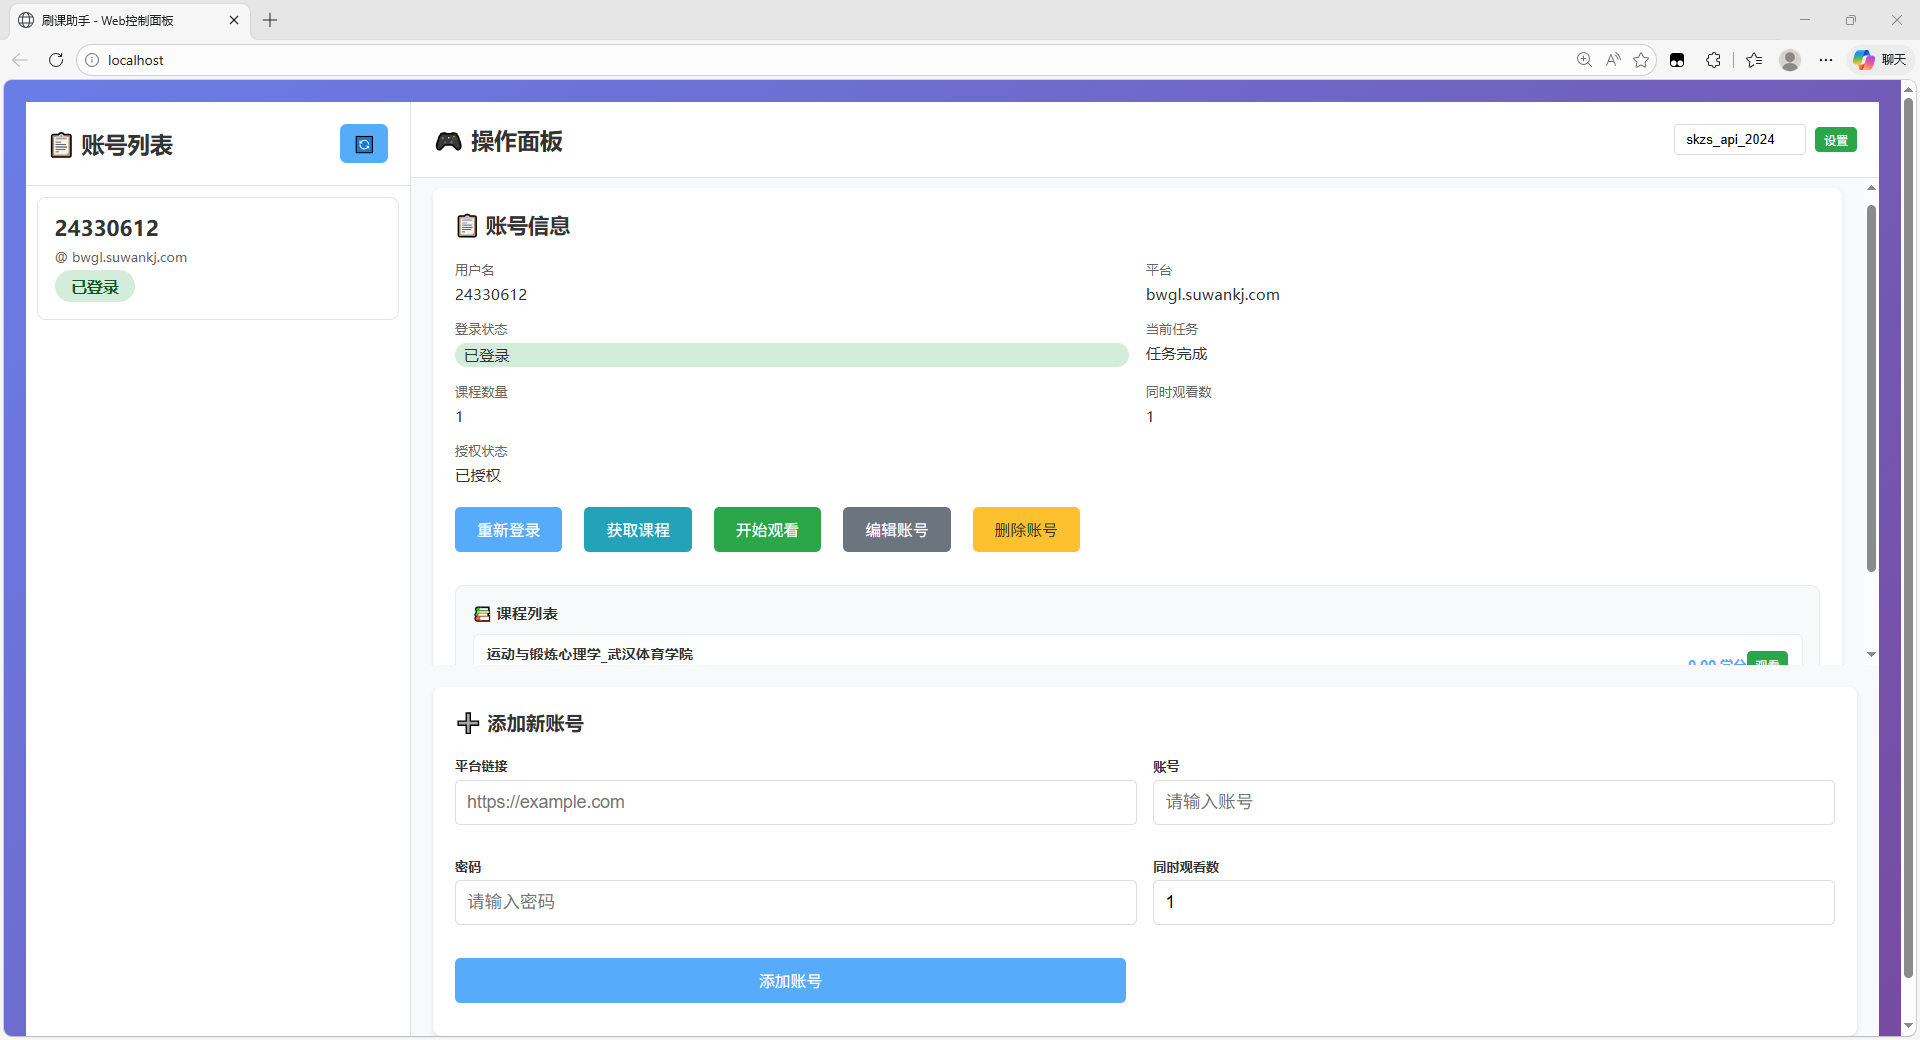Click the books icon beside 课程列表
1920x1040 pixels.
click(483, 613)
